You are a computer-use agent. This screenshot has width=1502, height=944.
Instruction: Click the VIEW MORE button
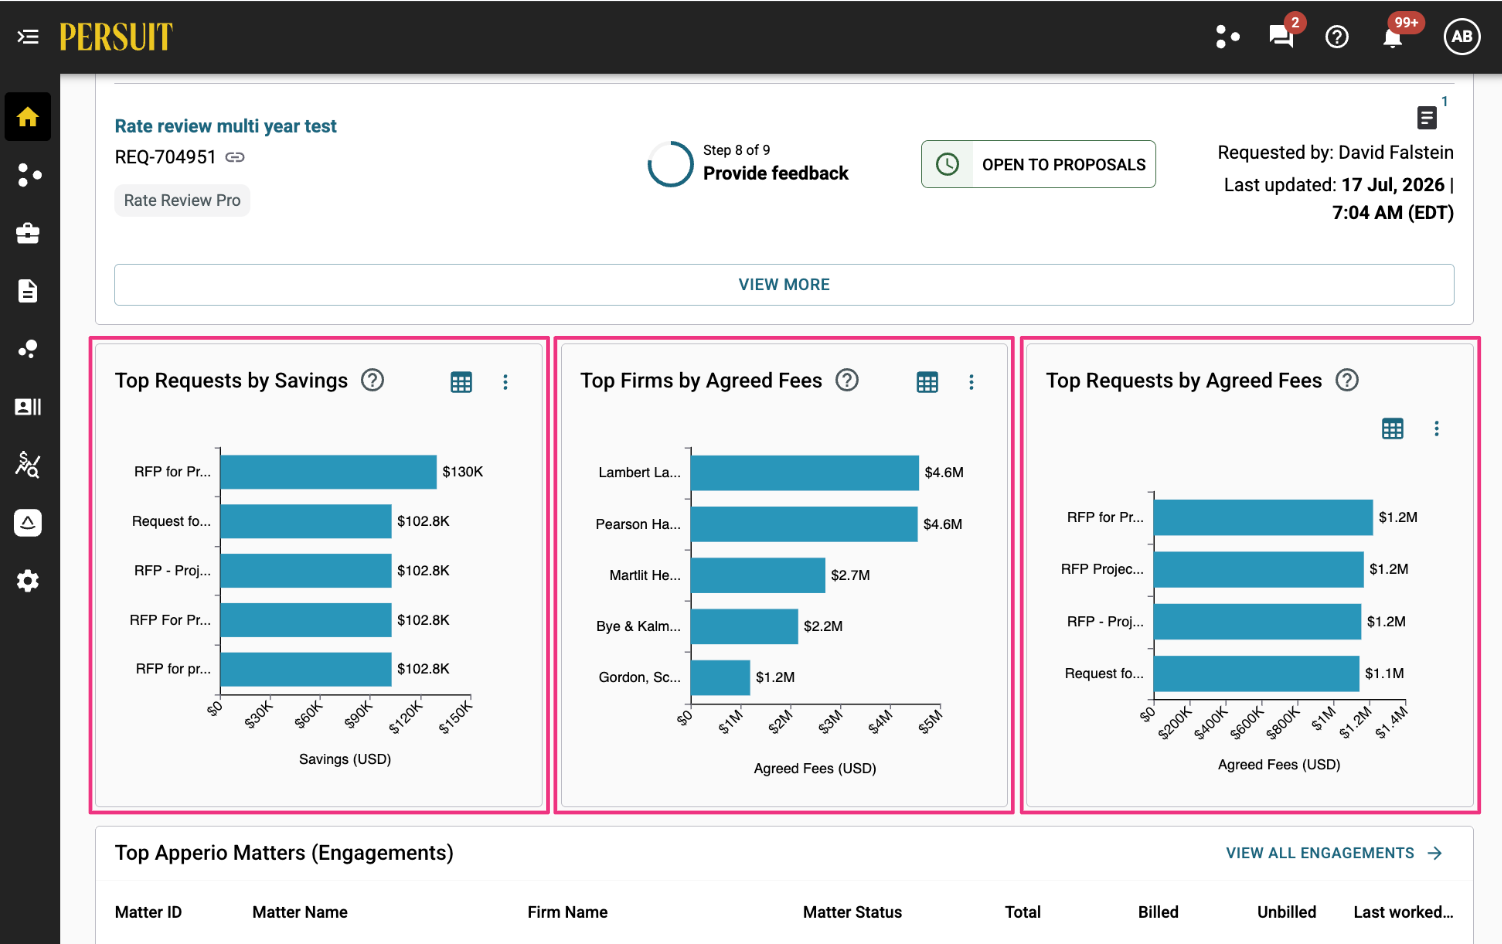pyautogui.click(x=784, y=285)
